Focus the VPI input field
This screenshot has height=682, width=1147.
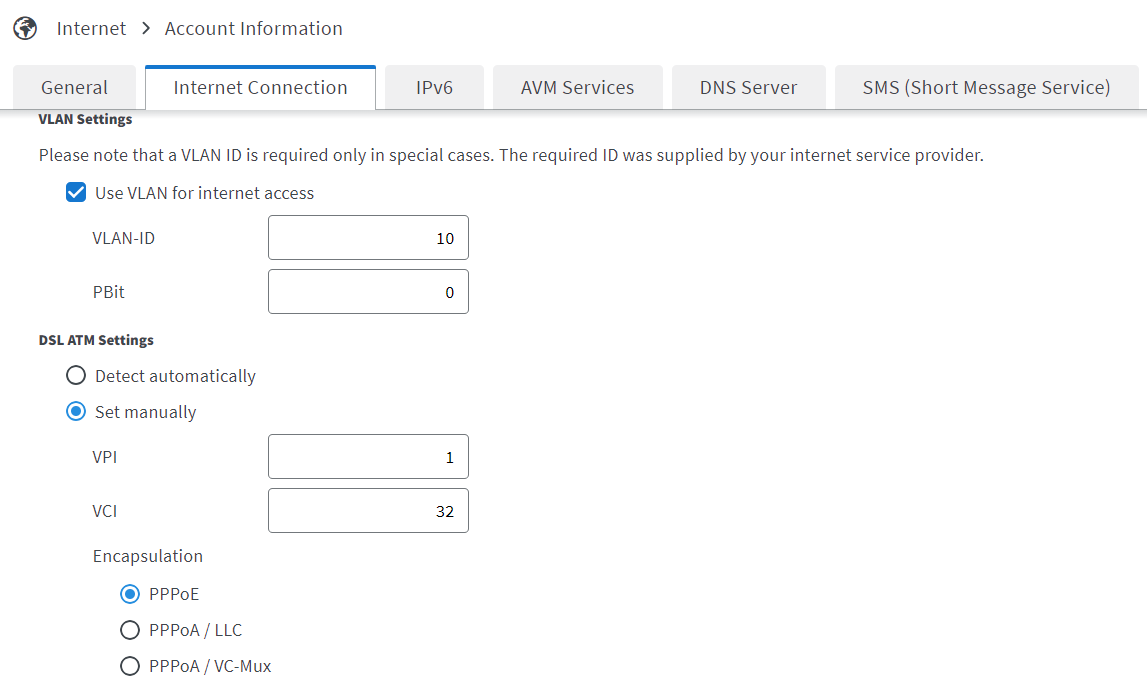[368, 457]
